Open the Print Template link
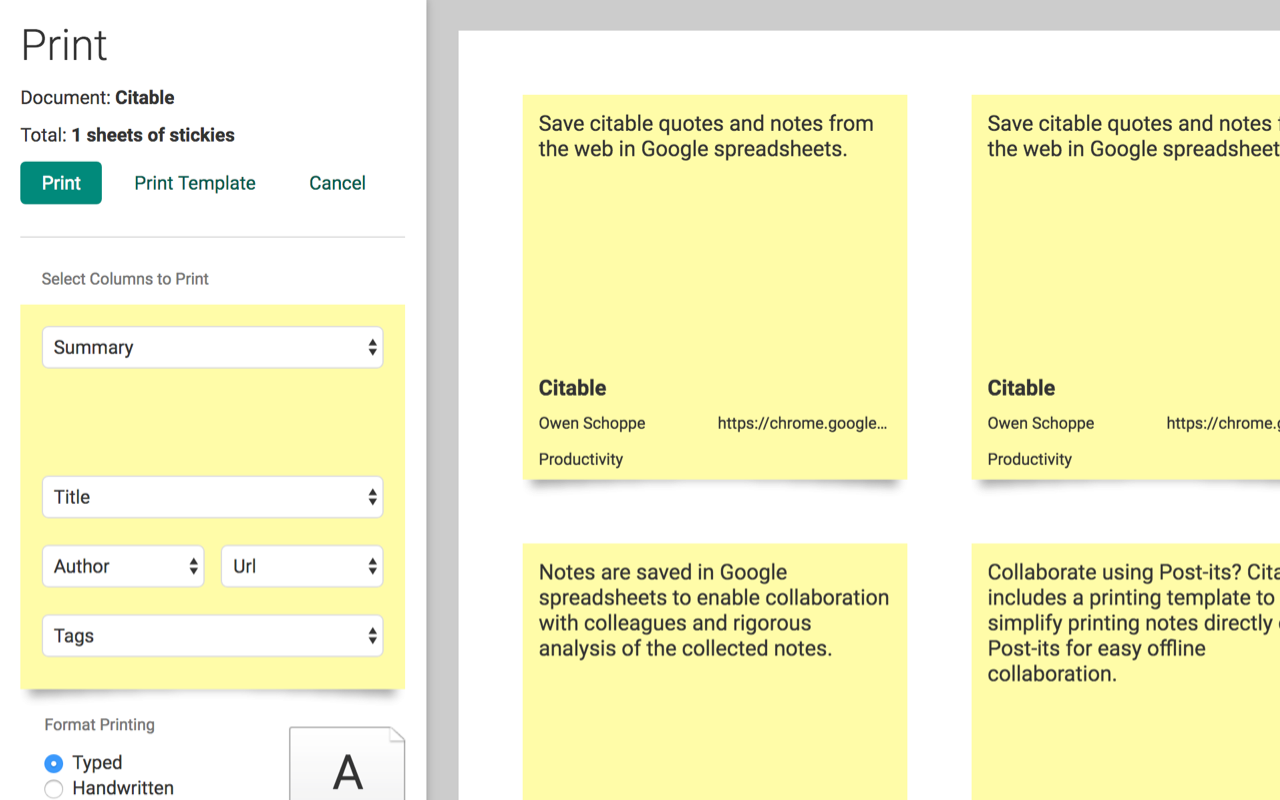The image size is (1280, 800). coord(195,183)
